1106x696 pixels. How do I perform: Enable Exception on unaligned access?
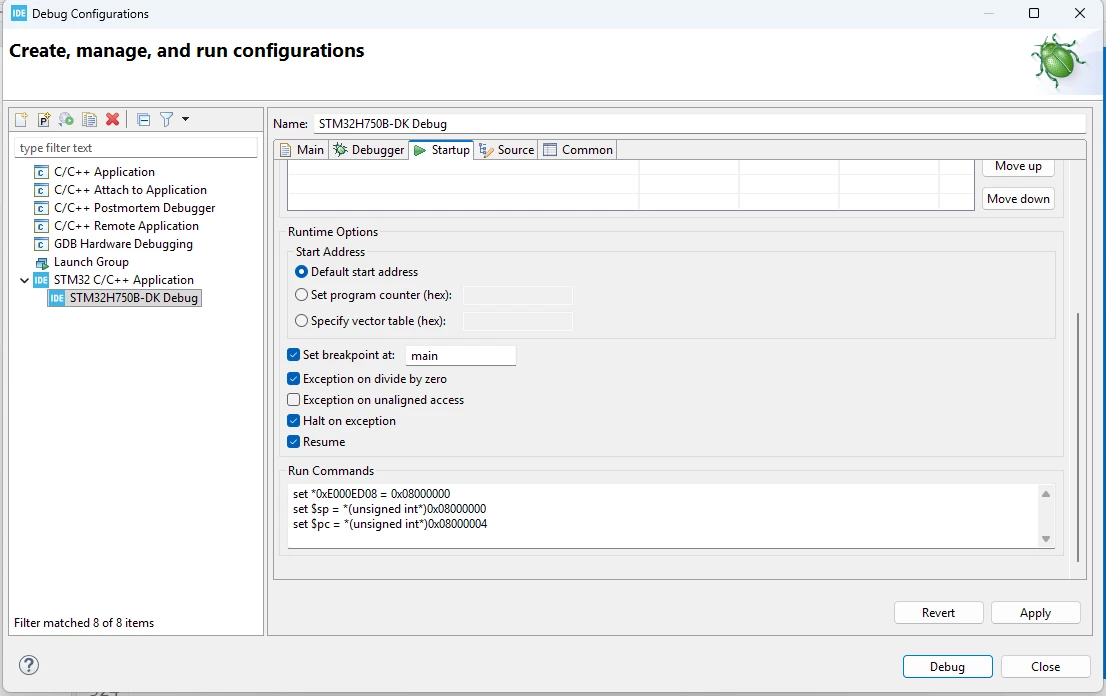click(x=293, y=400)
